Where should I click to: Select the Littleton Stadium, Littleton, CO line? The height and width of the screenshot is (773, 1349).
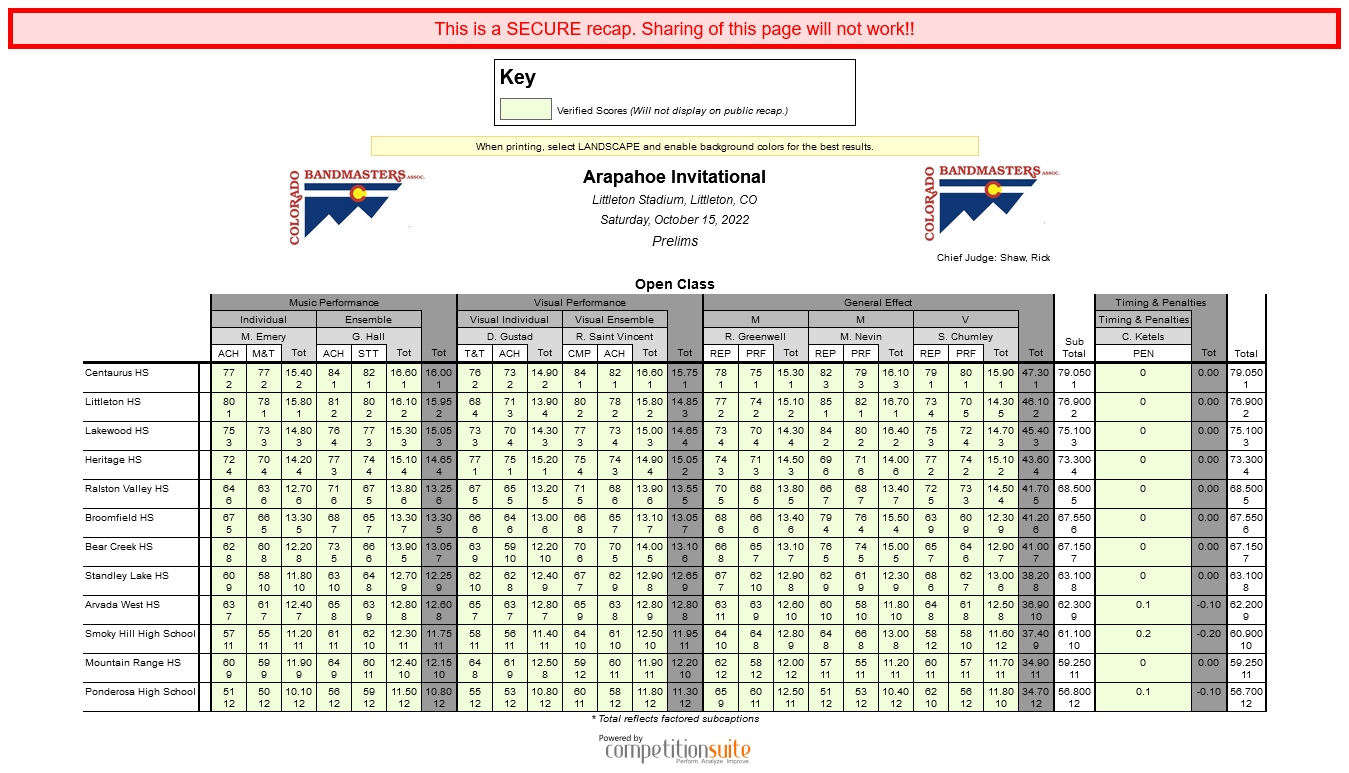[675, 200]
